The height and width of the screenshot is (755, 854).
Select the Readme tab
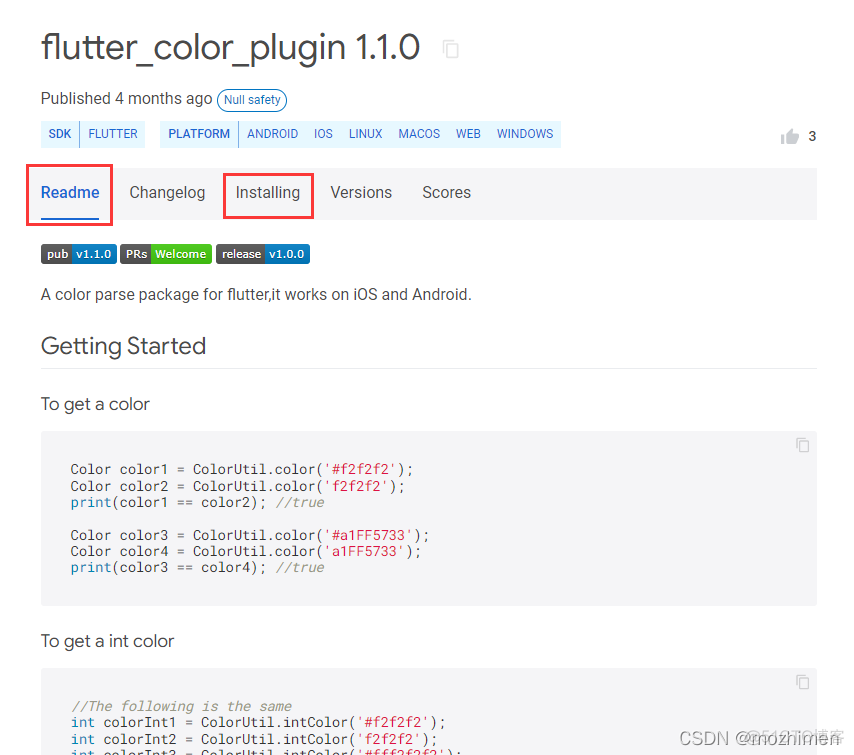pos(69,192)
